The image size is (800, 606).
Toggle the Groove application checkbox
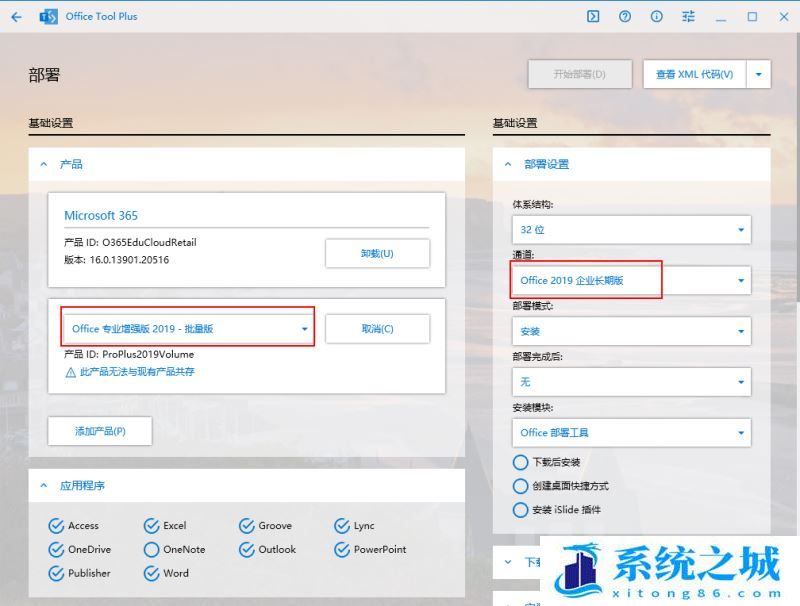coord(246,525)
